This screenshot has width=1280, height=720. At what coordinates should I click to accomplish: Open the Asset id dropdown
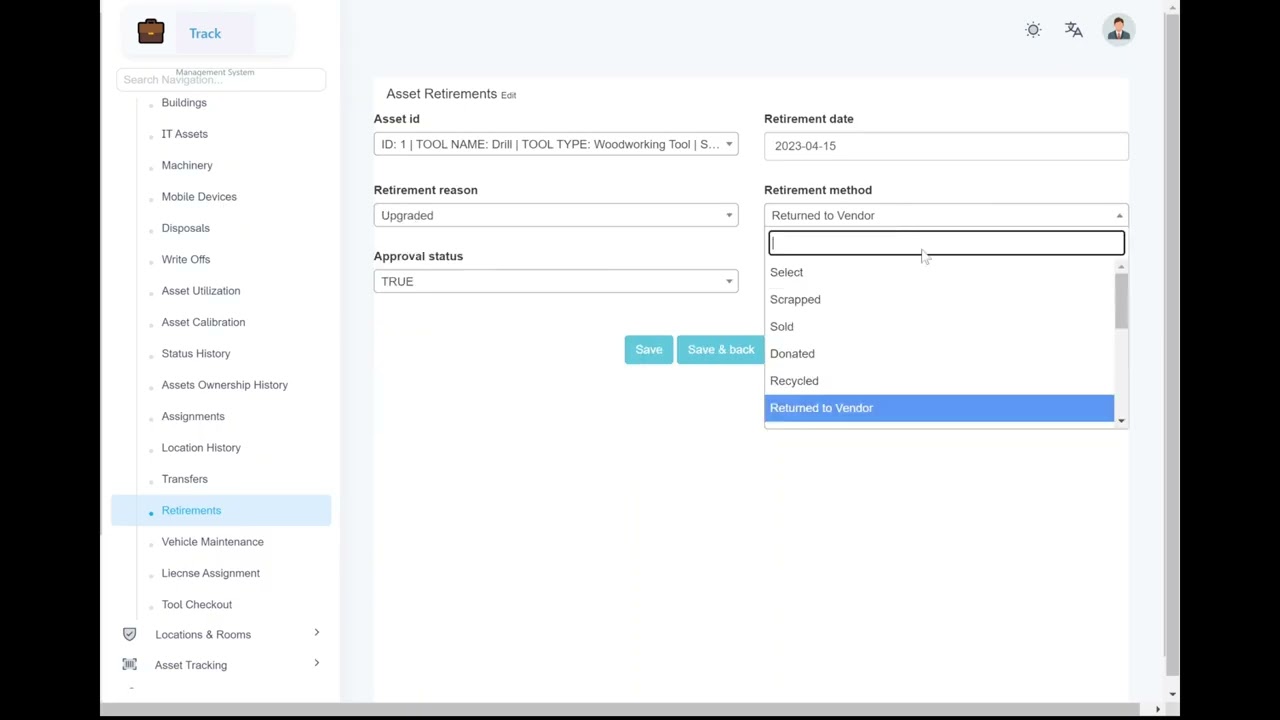pos(556,145)
